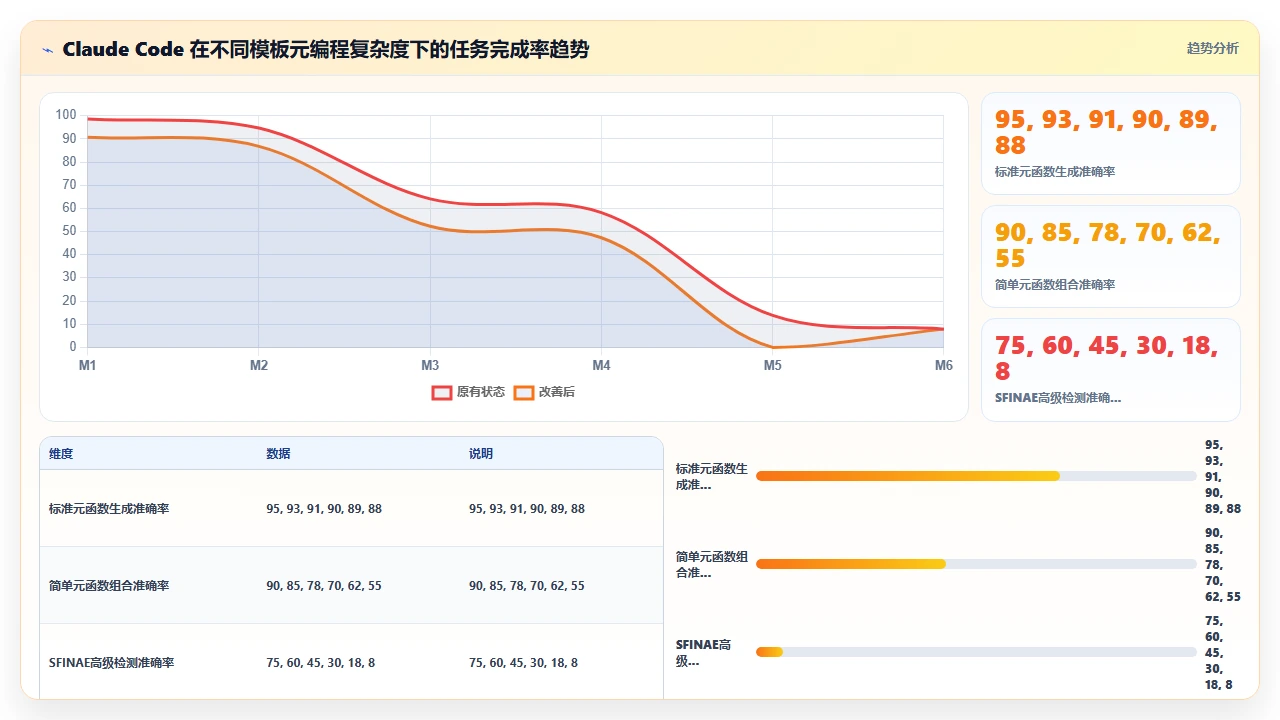Select the dashboard title starting with Claude Code

[326, 49]
